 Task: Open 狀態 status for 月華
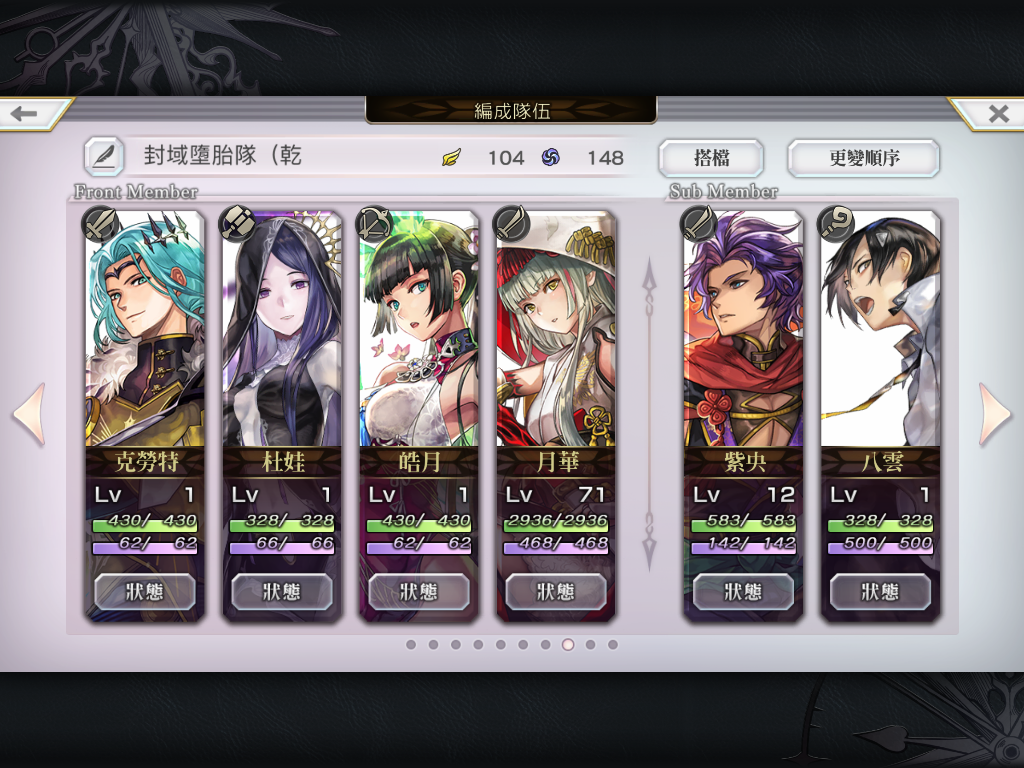tap(556, 592)
